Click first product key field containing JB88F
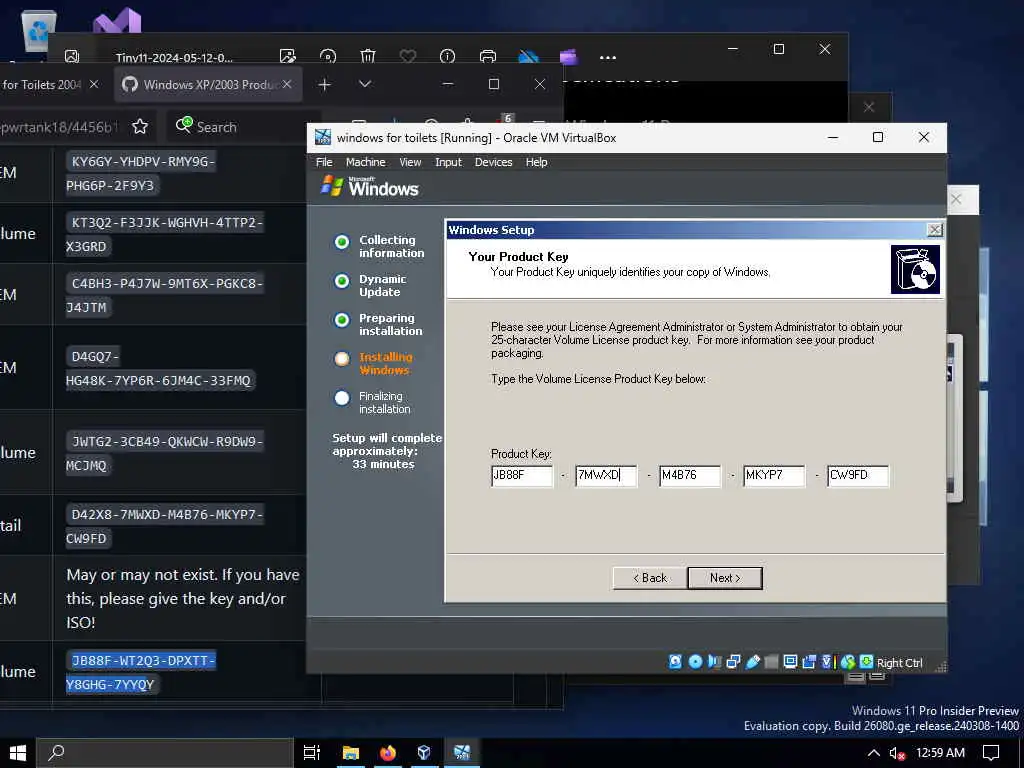1024x768 pixels. (x=522, y=475)
